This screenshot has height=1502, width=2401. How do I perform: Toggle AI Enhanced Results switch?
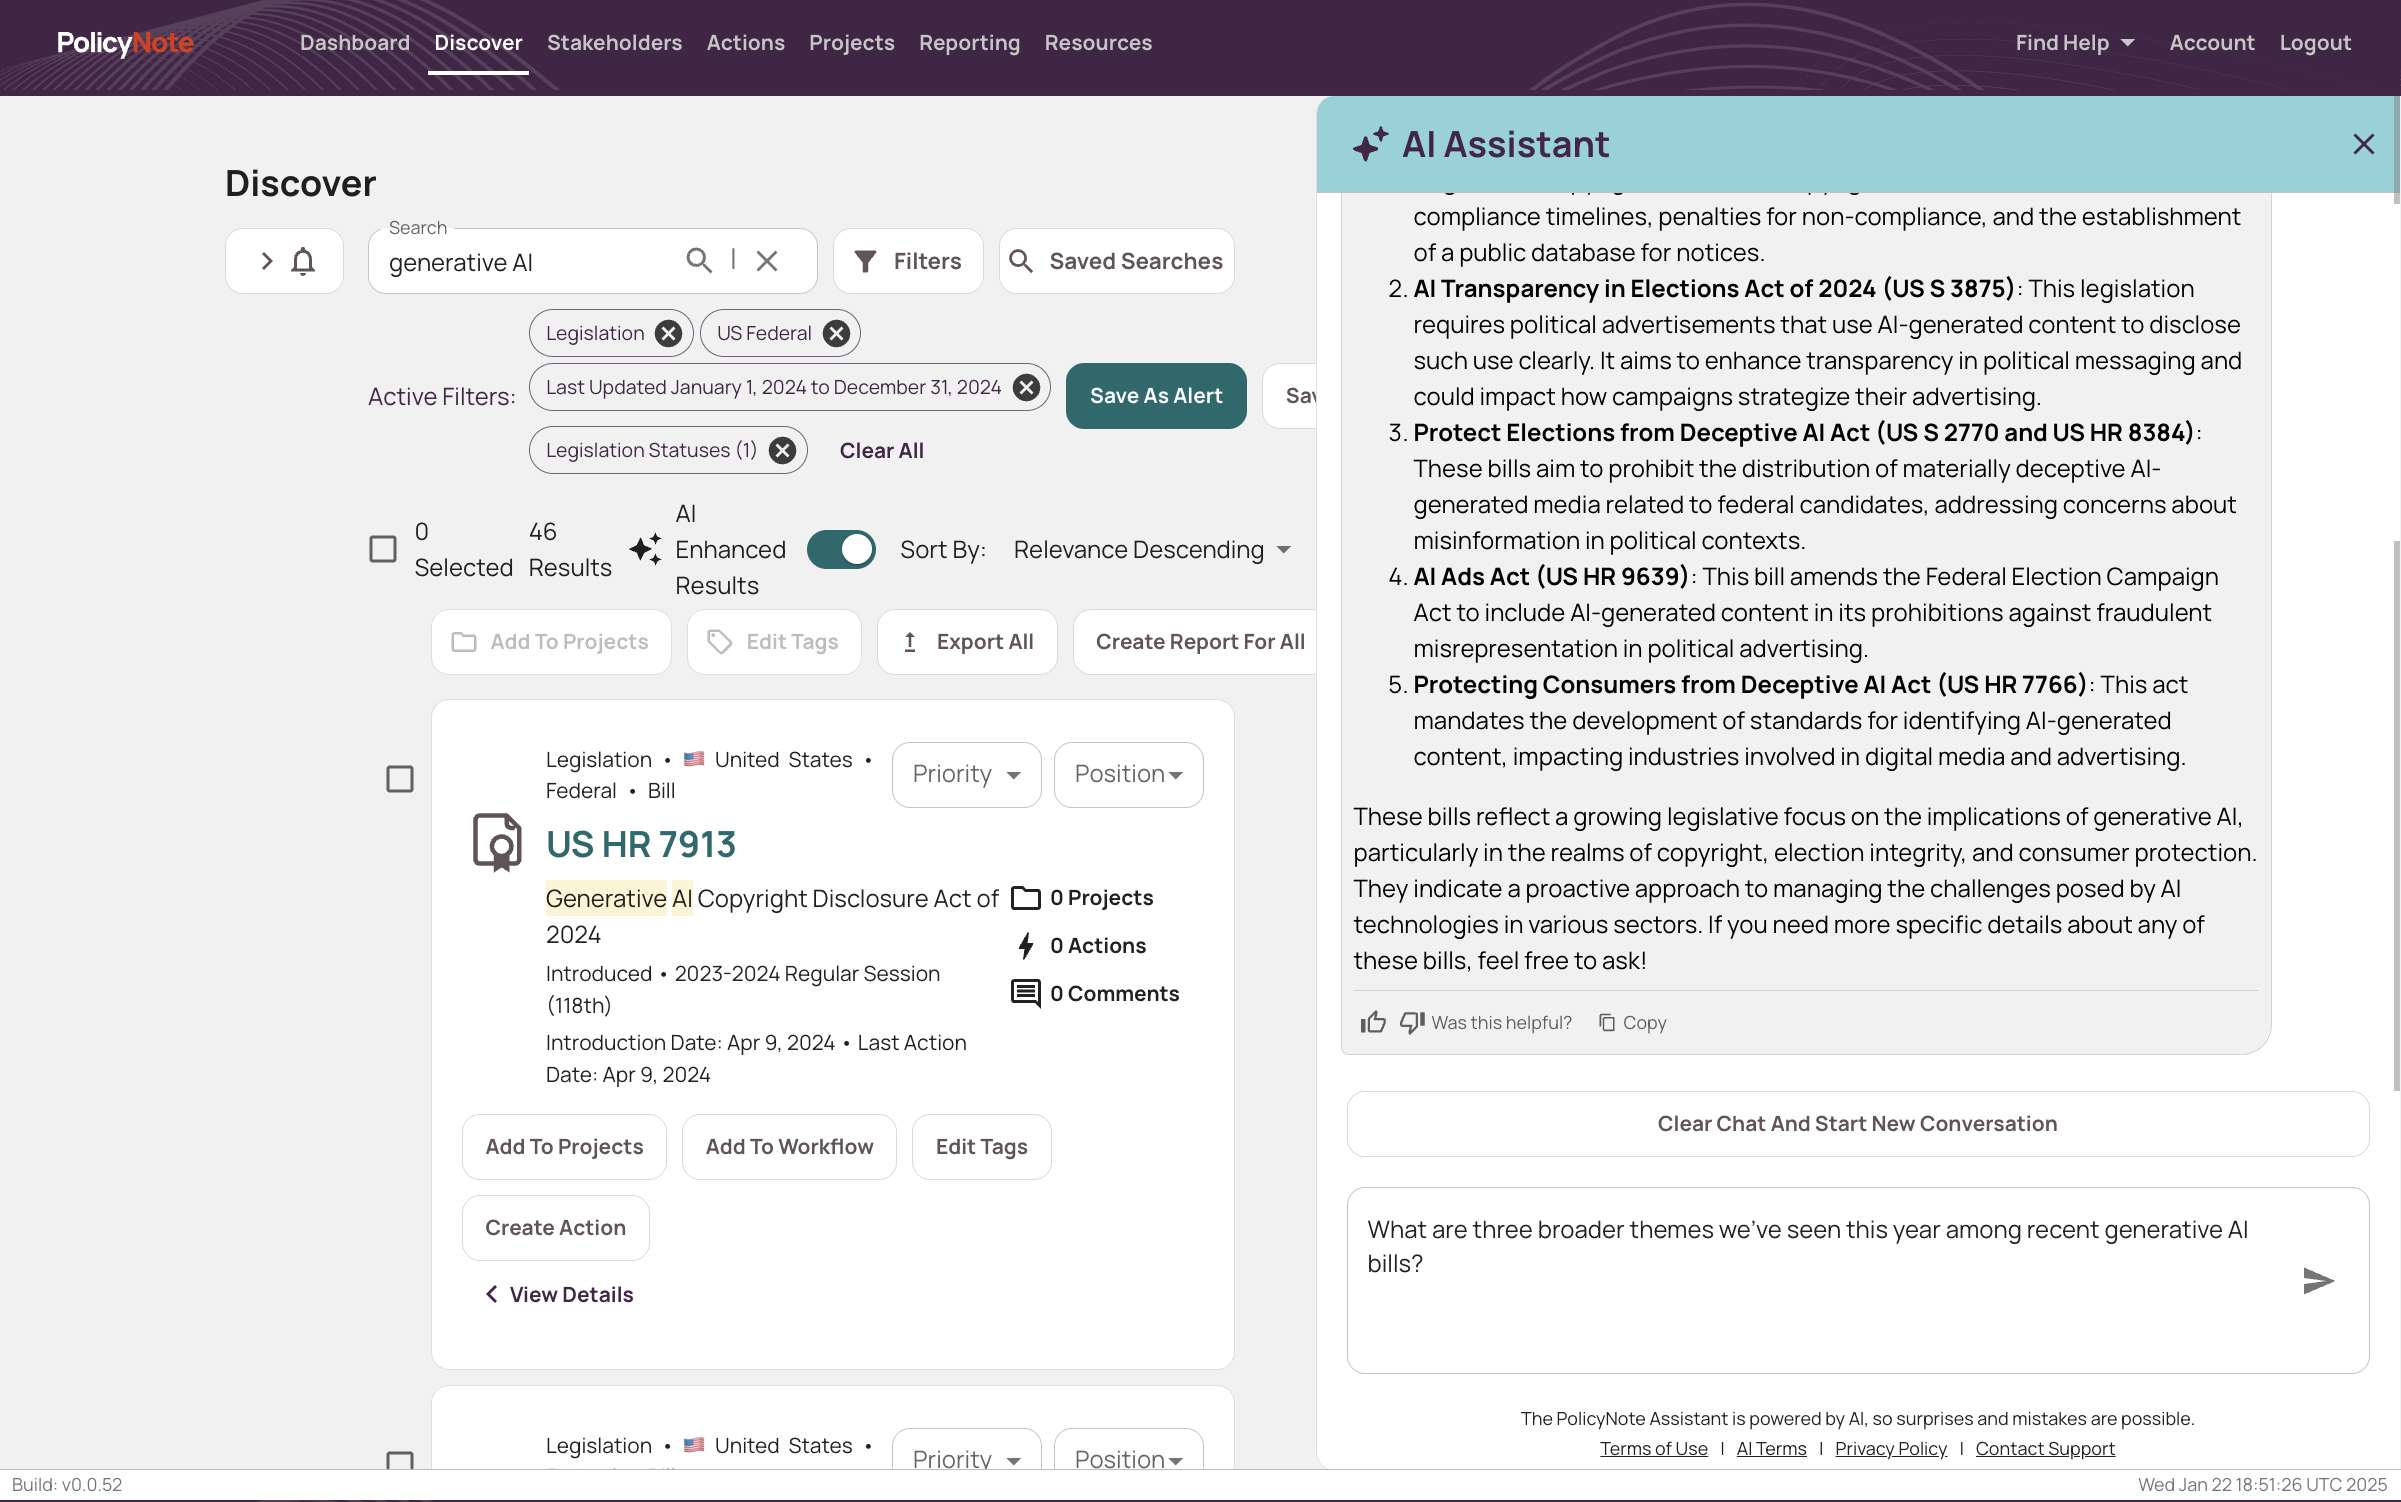tap(841, 549)
